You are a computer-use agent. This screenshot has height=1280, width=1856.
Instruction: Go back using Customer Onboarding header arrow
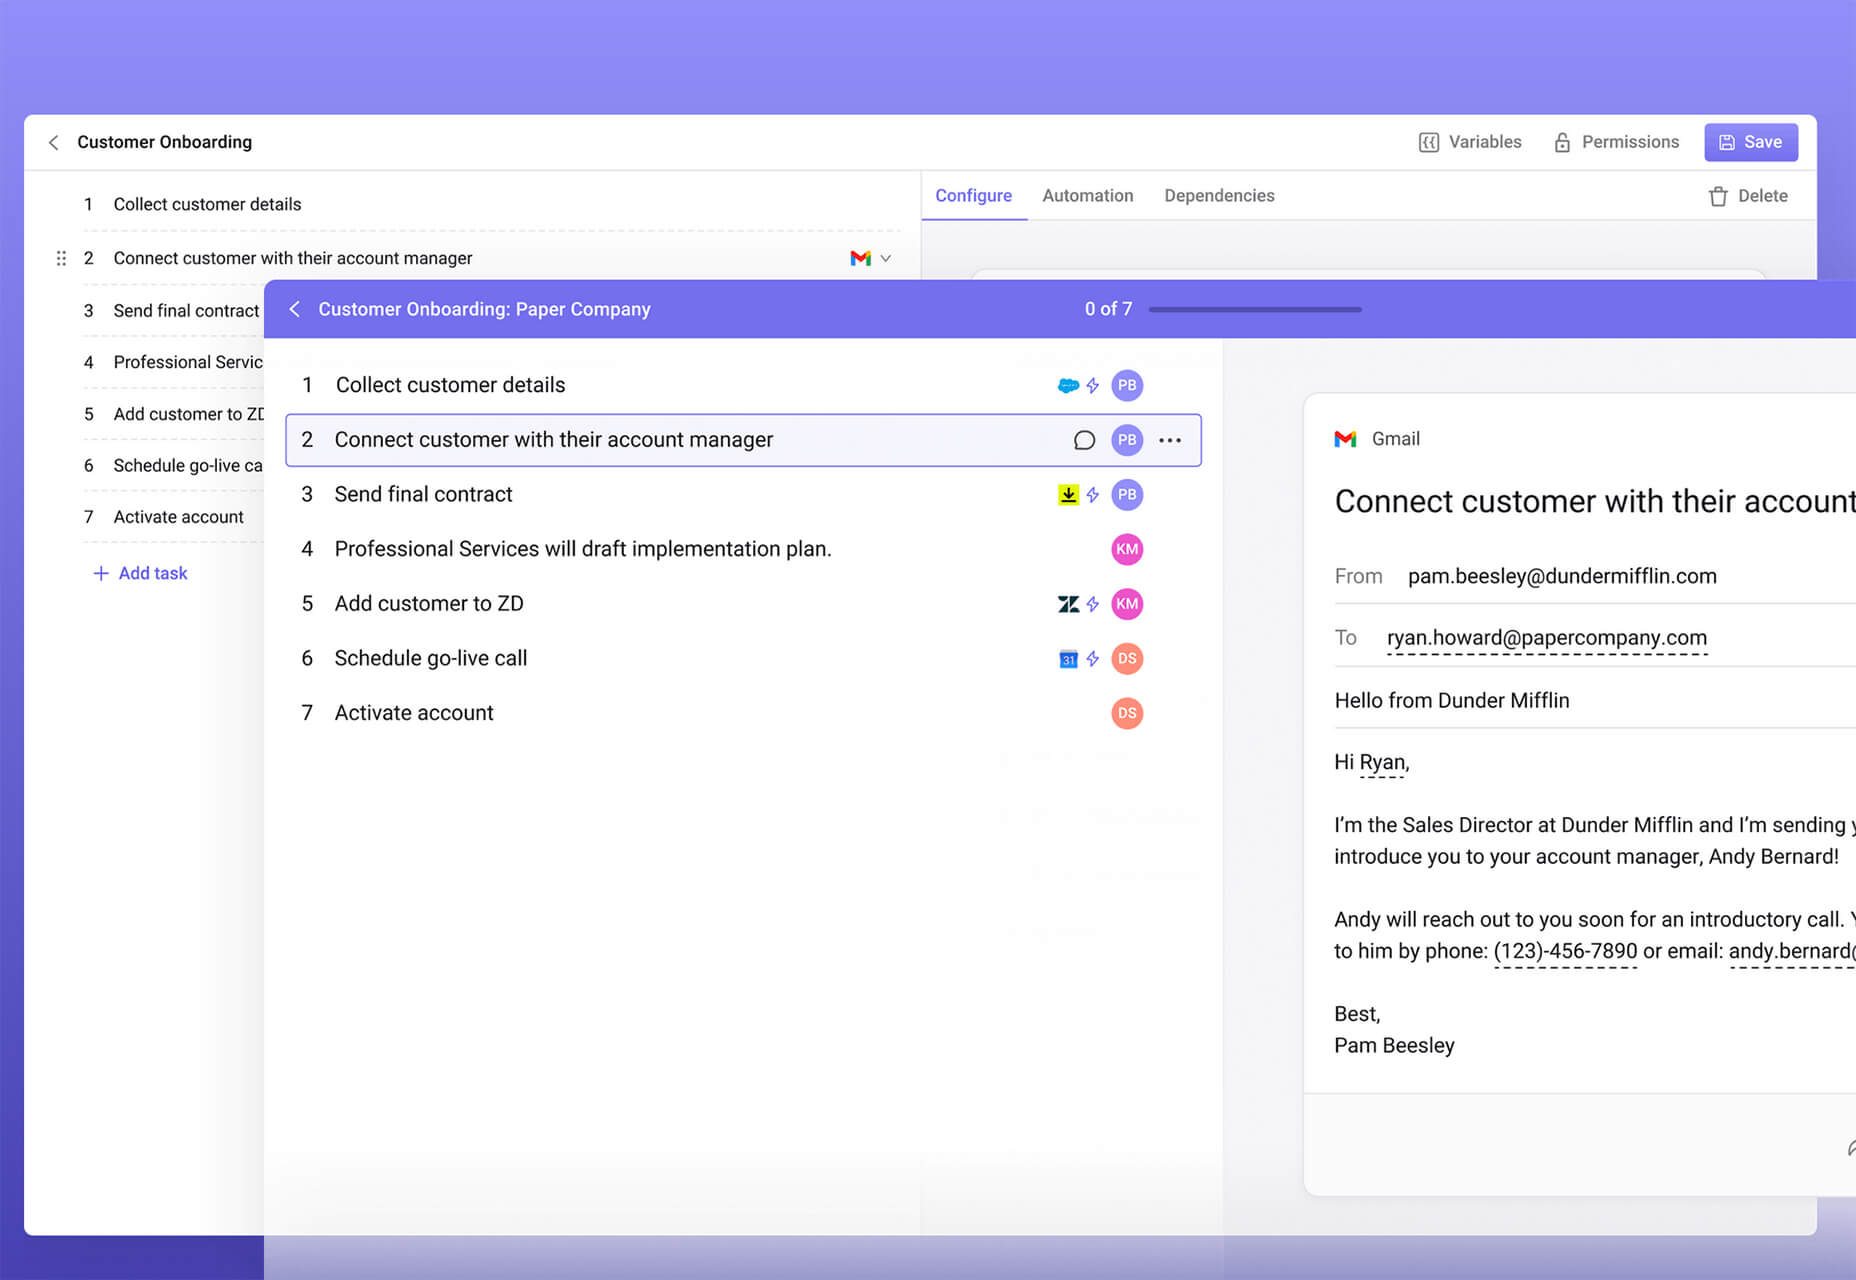click(x=54, y=143)
